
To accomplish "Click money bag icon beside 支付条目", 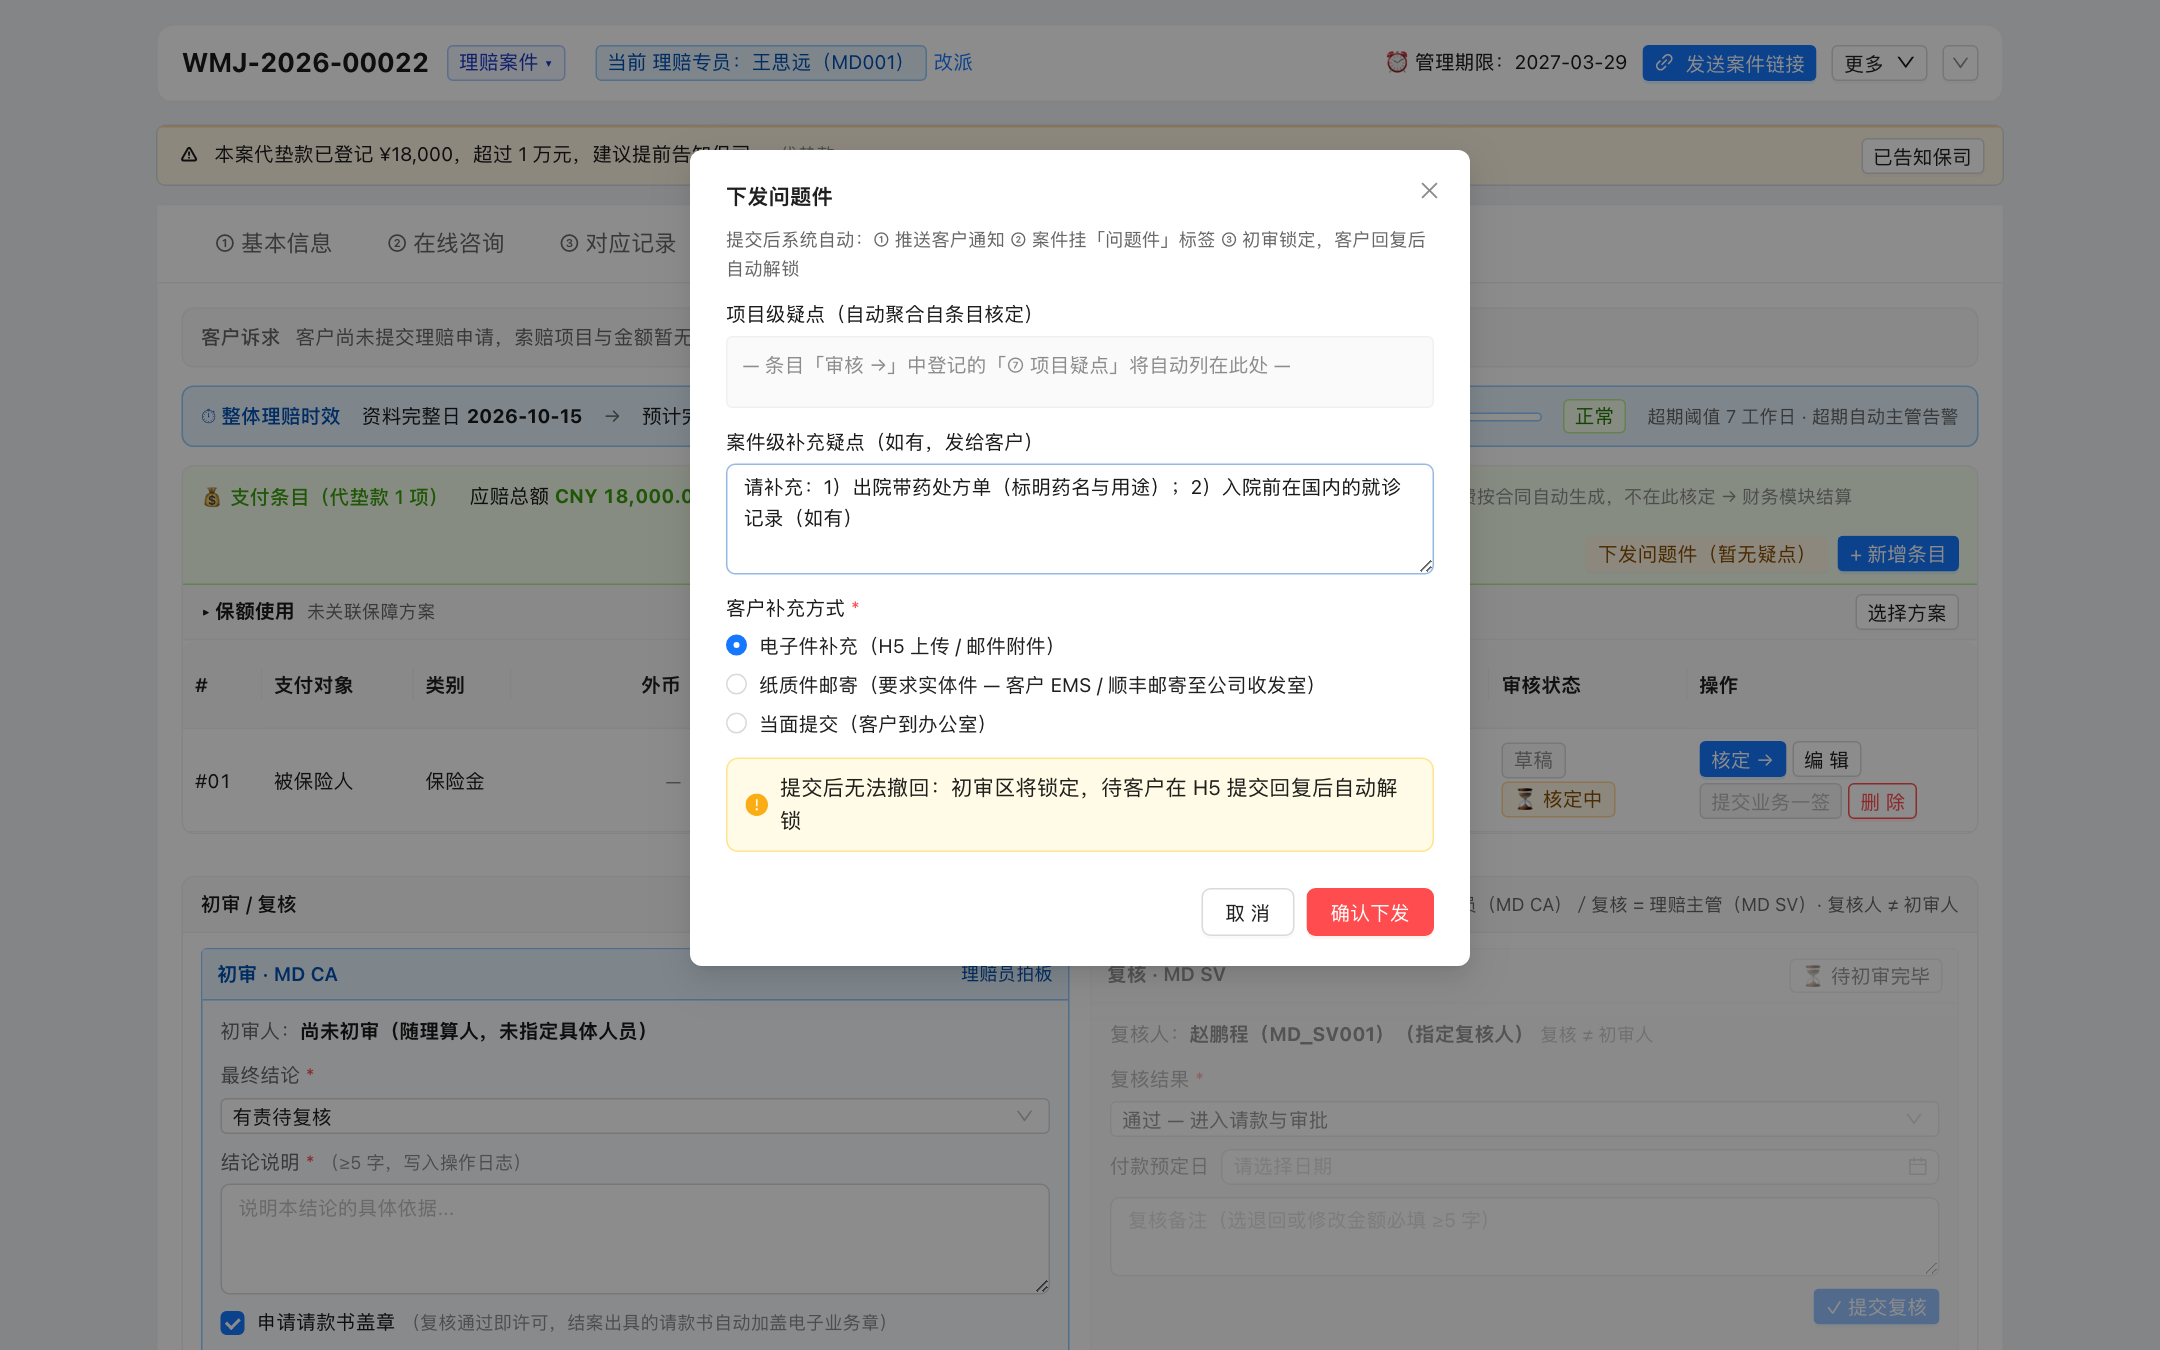I will coord(212,496).
